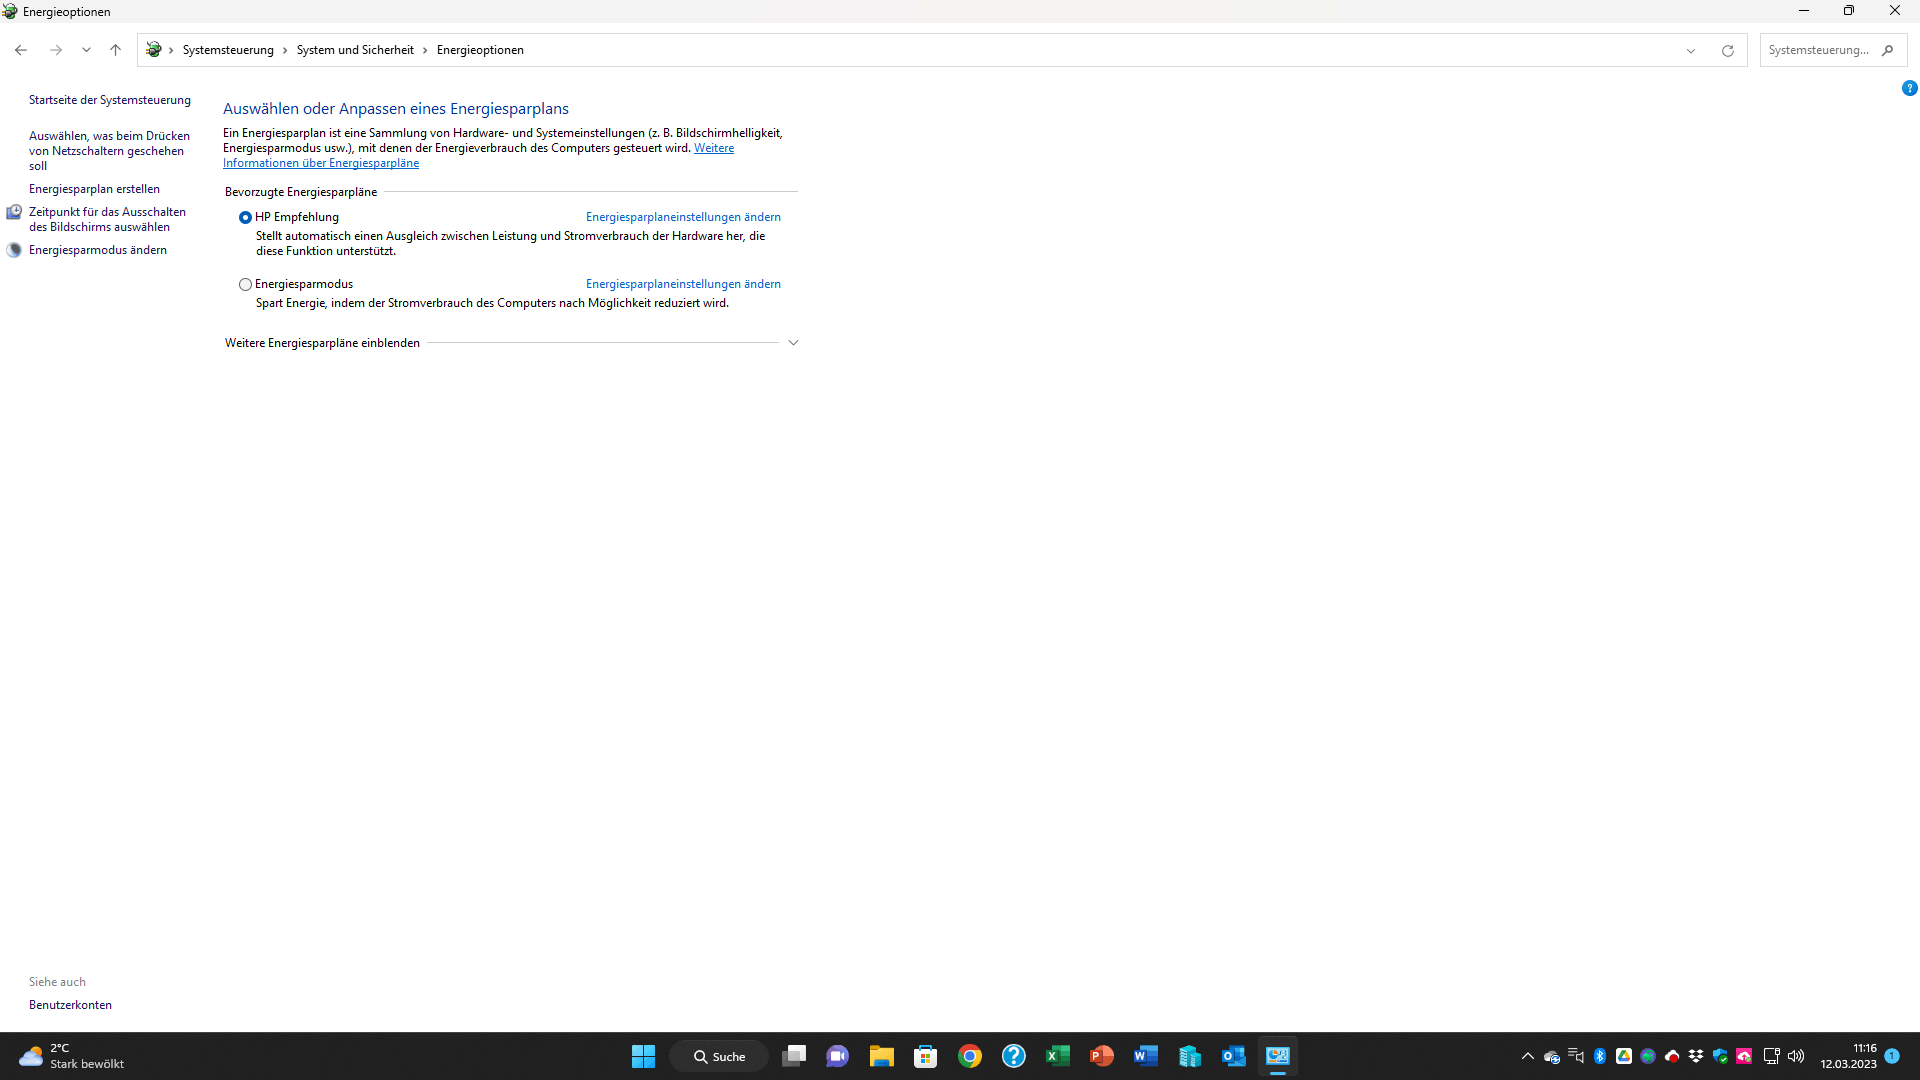Click the Windows Start button
The height and width of the screenshot is (1080, 1920).
tap(643, 1056)
